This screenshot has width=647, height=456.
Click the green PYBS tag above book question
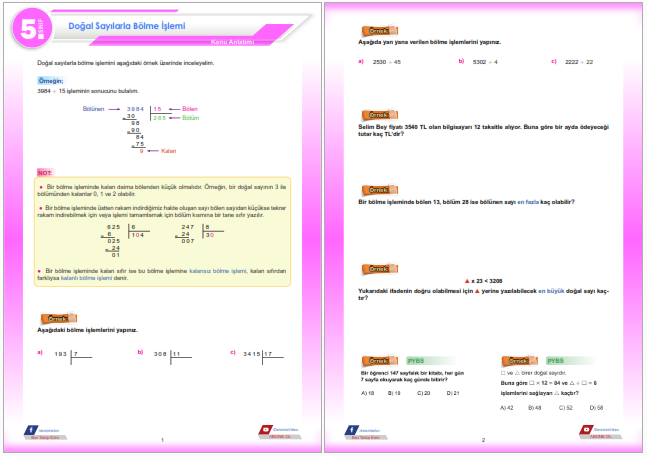(416, 361)
